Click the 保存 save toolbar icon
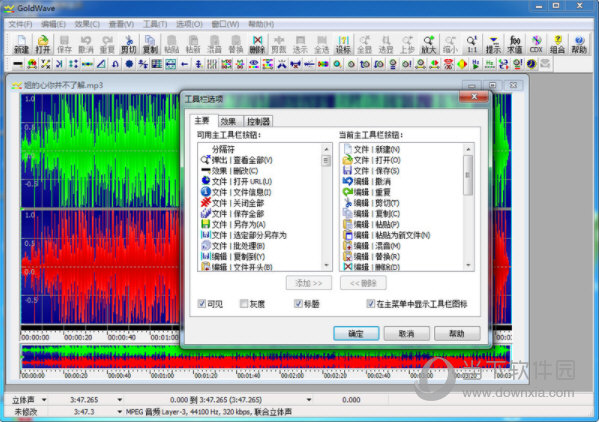Image resolution: width=599 pixels, height=422 pixels. coord(64,44)
